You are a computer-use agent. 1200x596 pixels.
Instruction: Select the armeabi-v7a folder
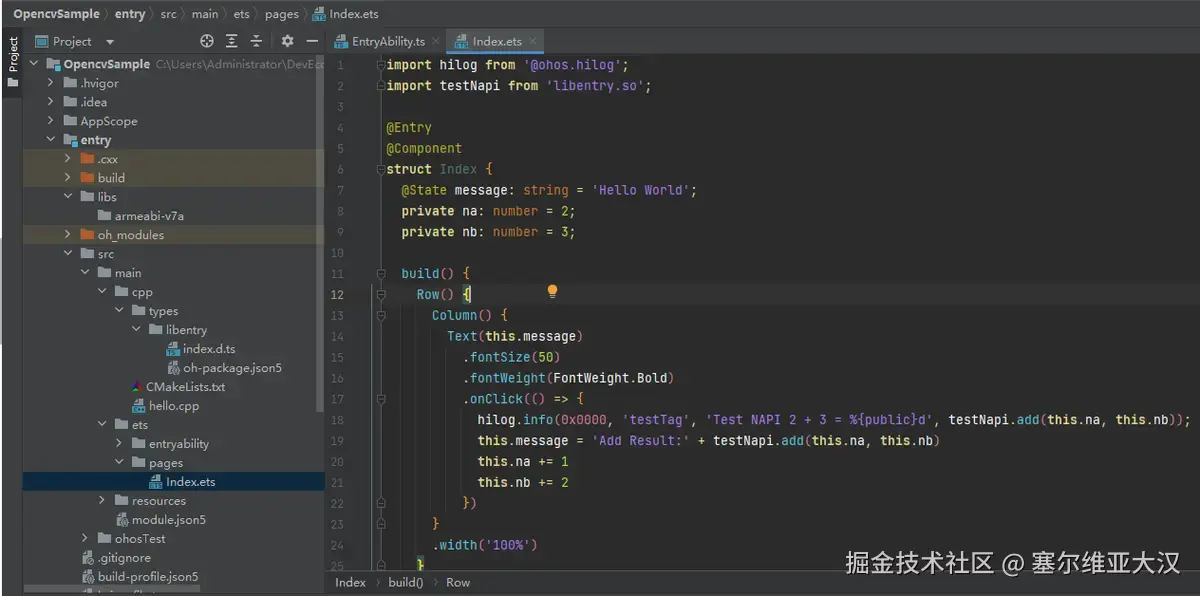(x=149, y=216)
